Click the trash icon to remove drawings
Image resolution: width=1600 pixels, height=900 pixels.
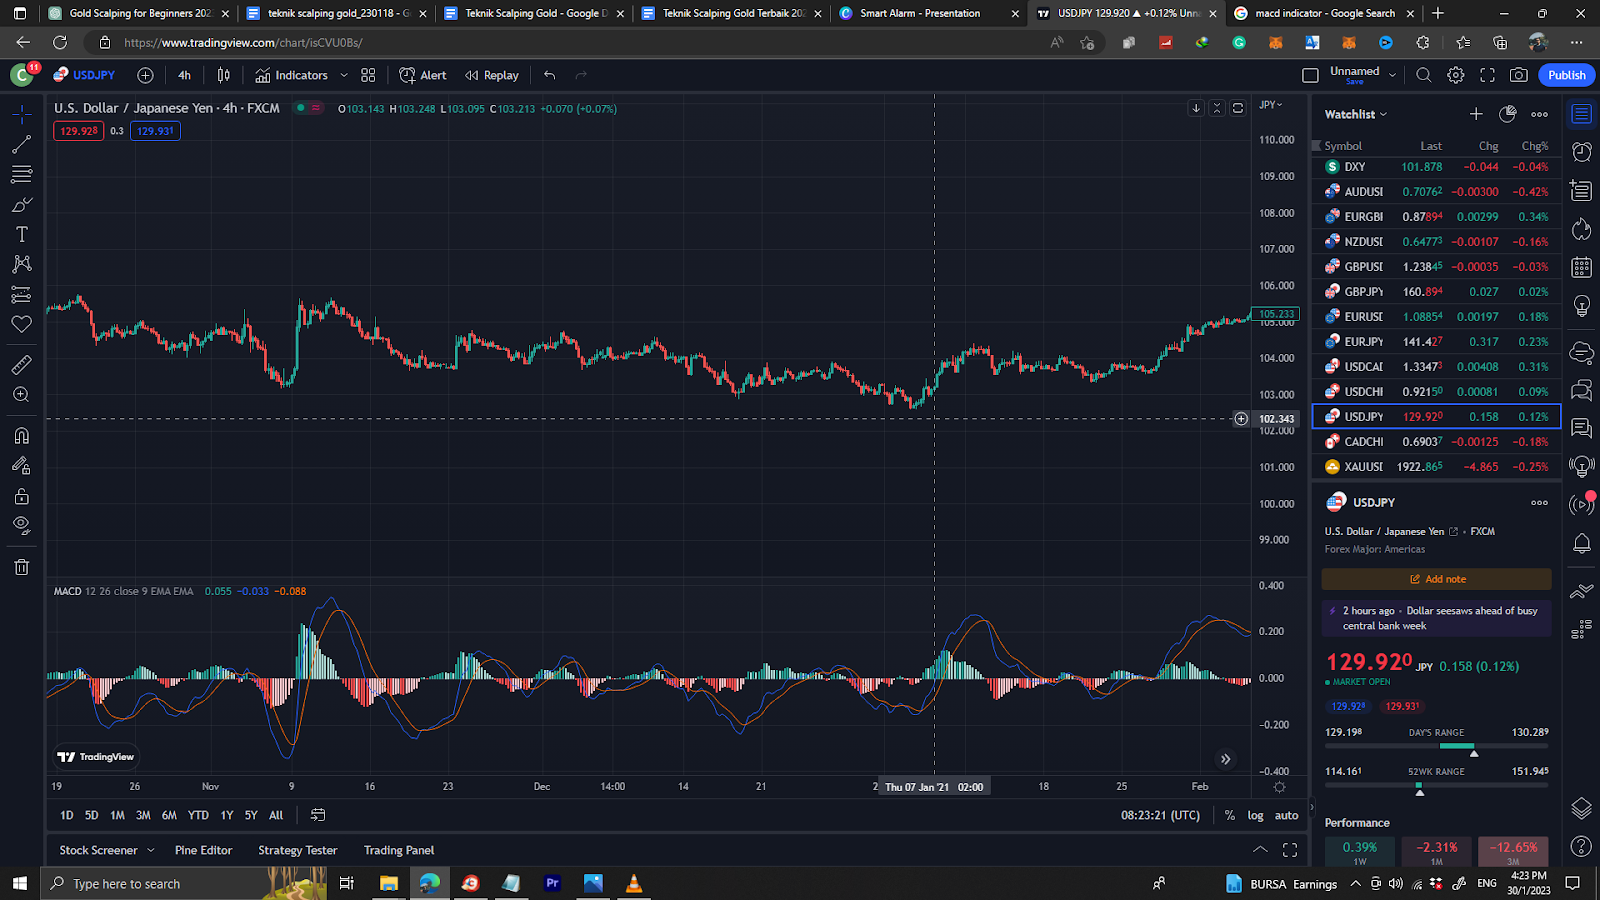click(21, 567)
